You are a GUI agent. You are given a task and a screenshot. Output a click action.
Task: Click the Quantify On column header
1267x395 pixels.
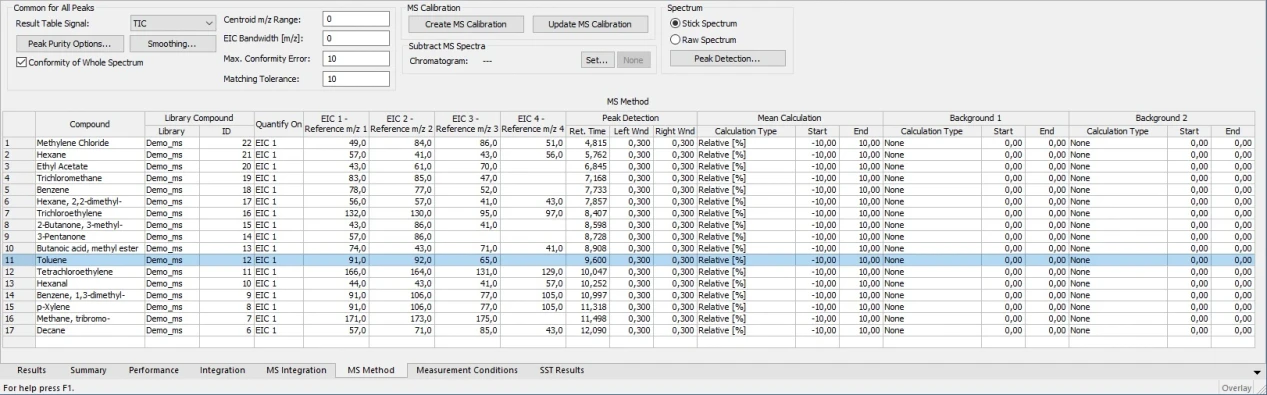point(279,124)
